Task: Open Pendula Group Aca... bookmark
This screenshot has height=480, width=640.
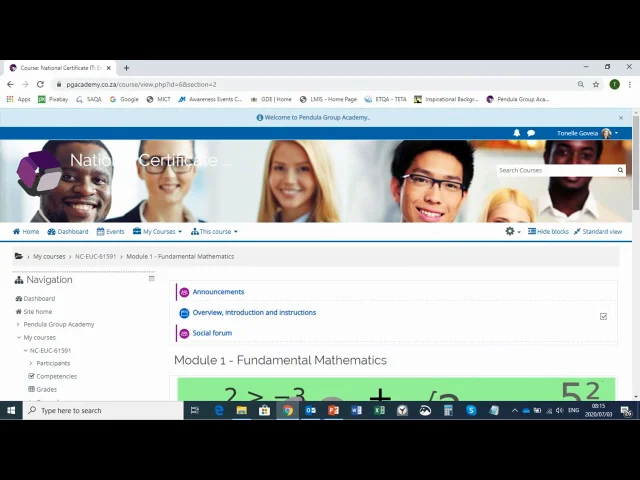Action: point(518,99)
